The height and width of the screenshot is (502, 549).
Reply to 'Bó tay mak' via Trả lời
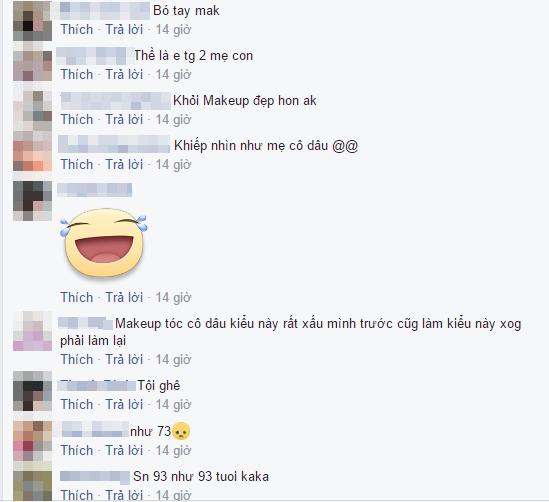click(x=124, y=29)
